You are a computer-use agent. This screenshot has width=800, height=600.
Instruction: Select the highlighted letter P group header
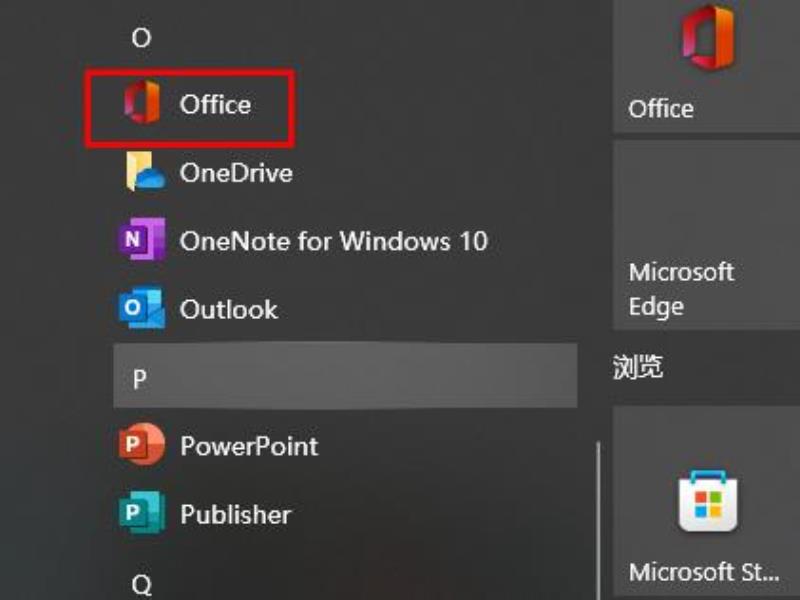tap(345, 376)
